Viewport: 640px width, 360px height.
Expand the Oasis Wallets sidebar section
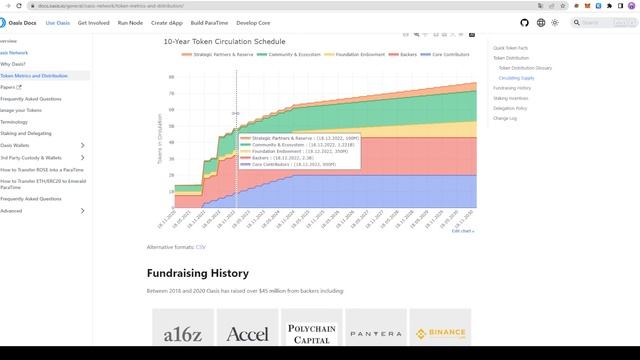pyautogui.click(x=83, y=145)
